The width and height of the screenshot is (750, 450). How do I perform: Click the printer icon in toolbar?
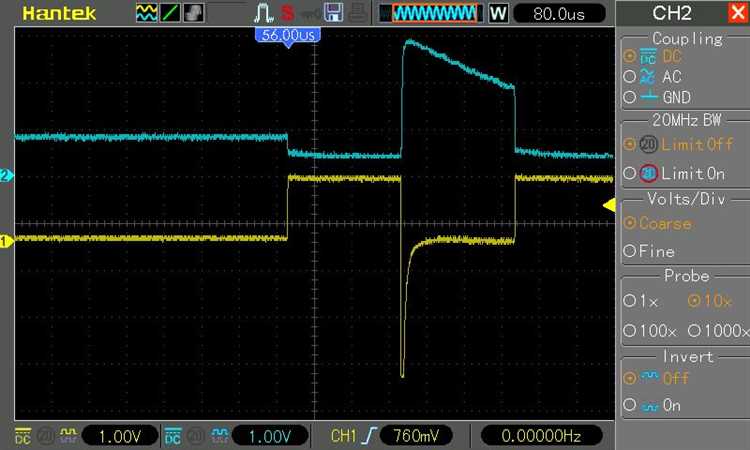point(357,13)
